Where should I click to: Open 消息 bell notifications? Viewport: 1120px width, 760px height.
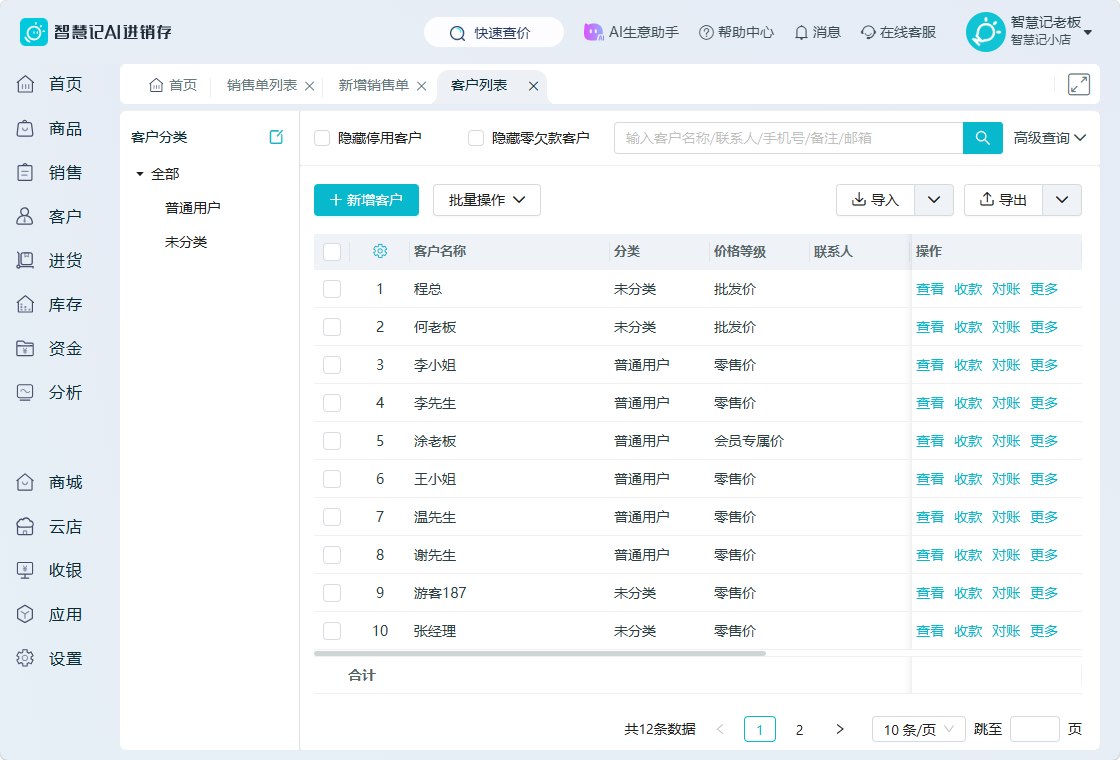click(x=801, y=32)
